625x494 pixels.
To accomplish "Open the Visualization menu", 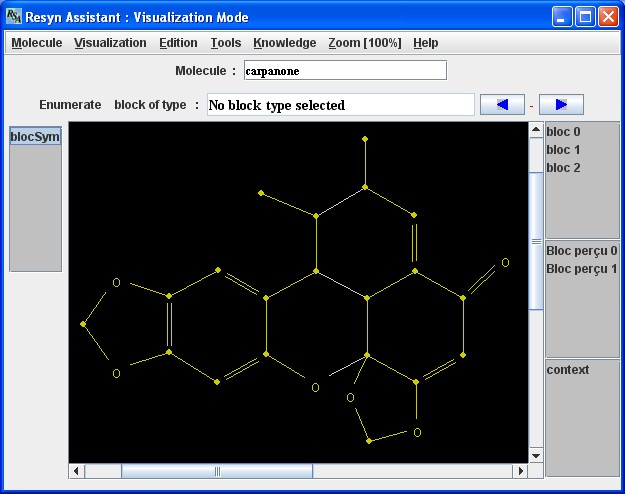I will coord(110,43).
